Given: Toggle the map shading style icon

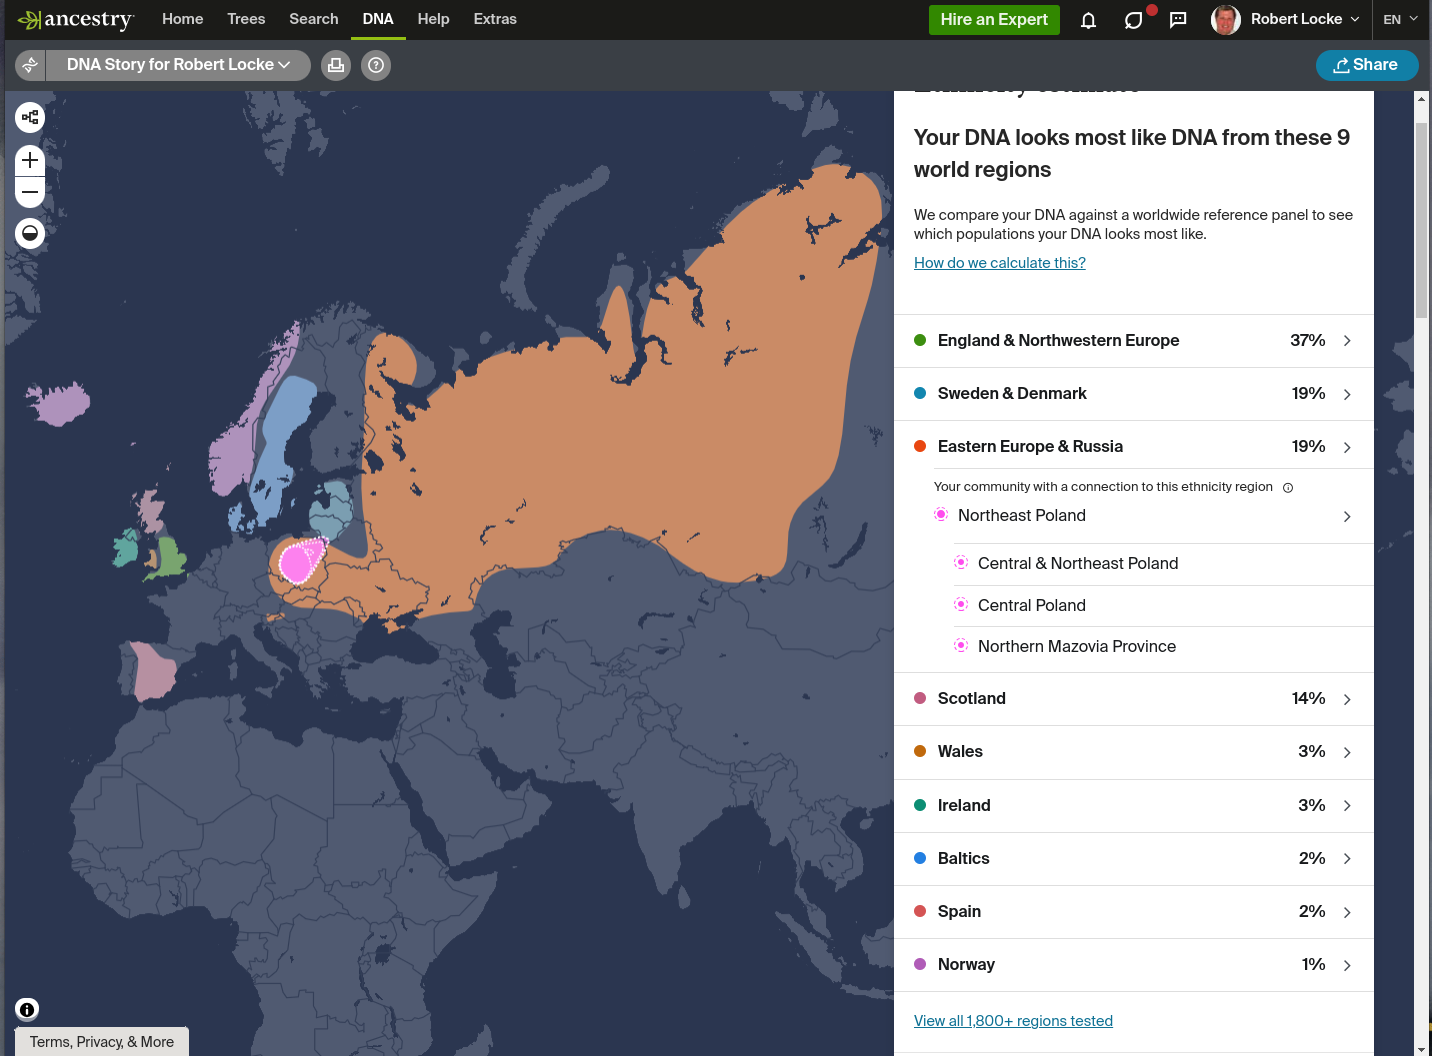Looking at the screenshot, I should point(29,233).
